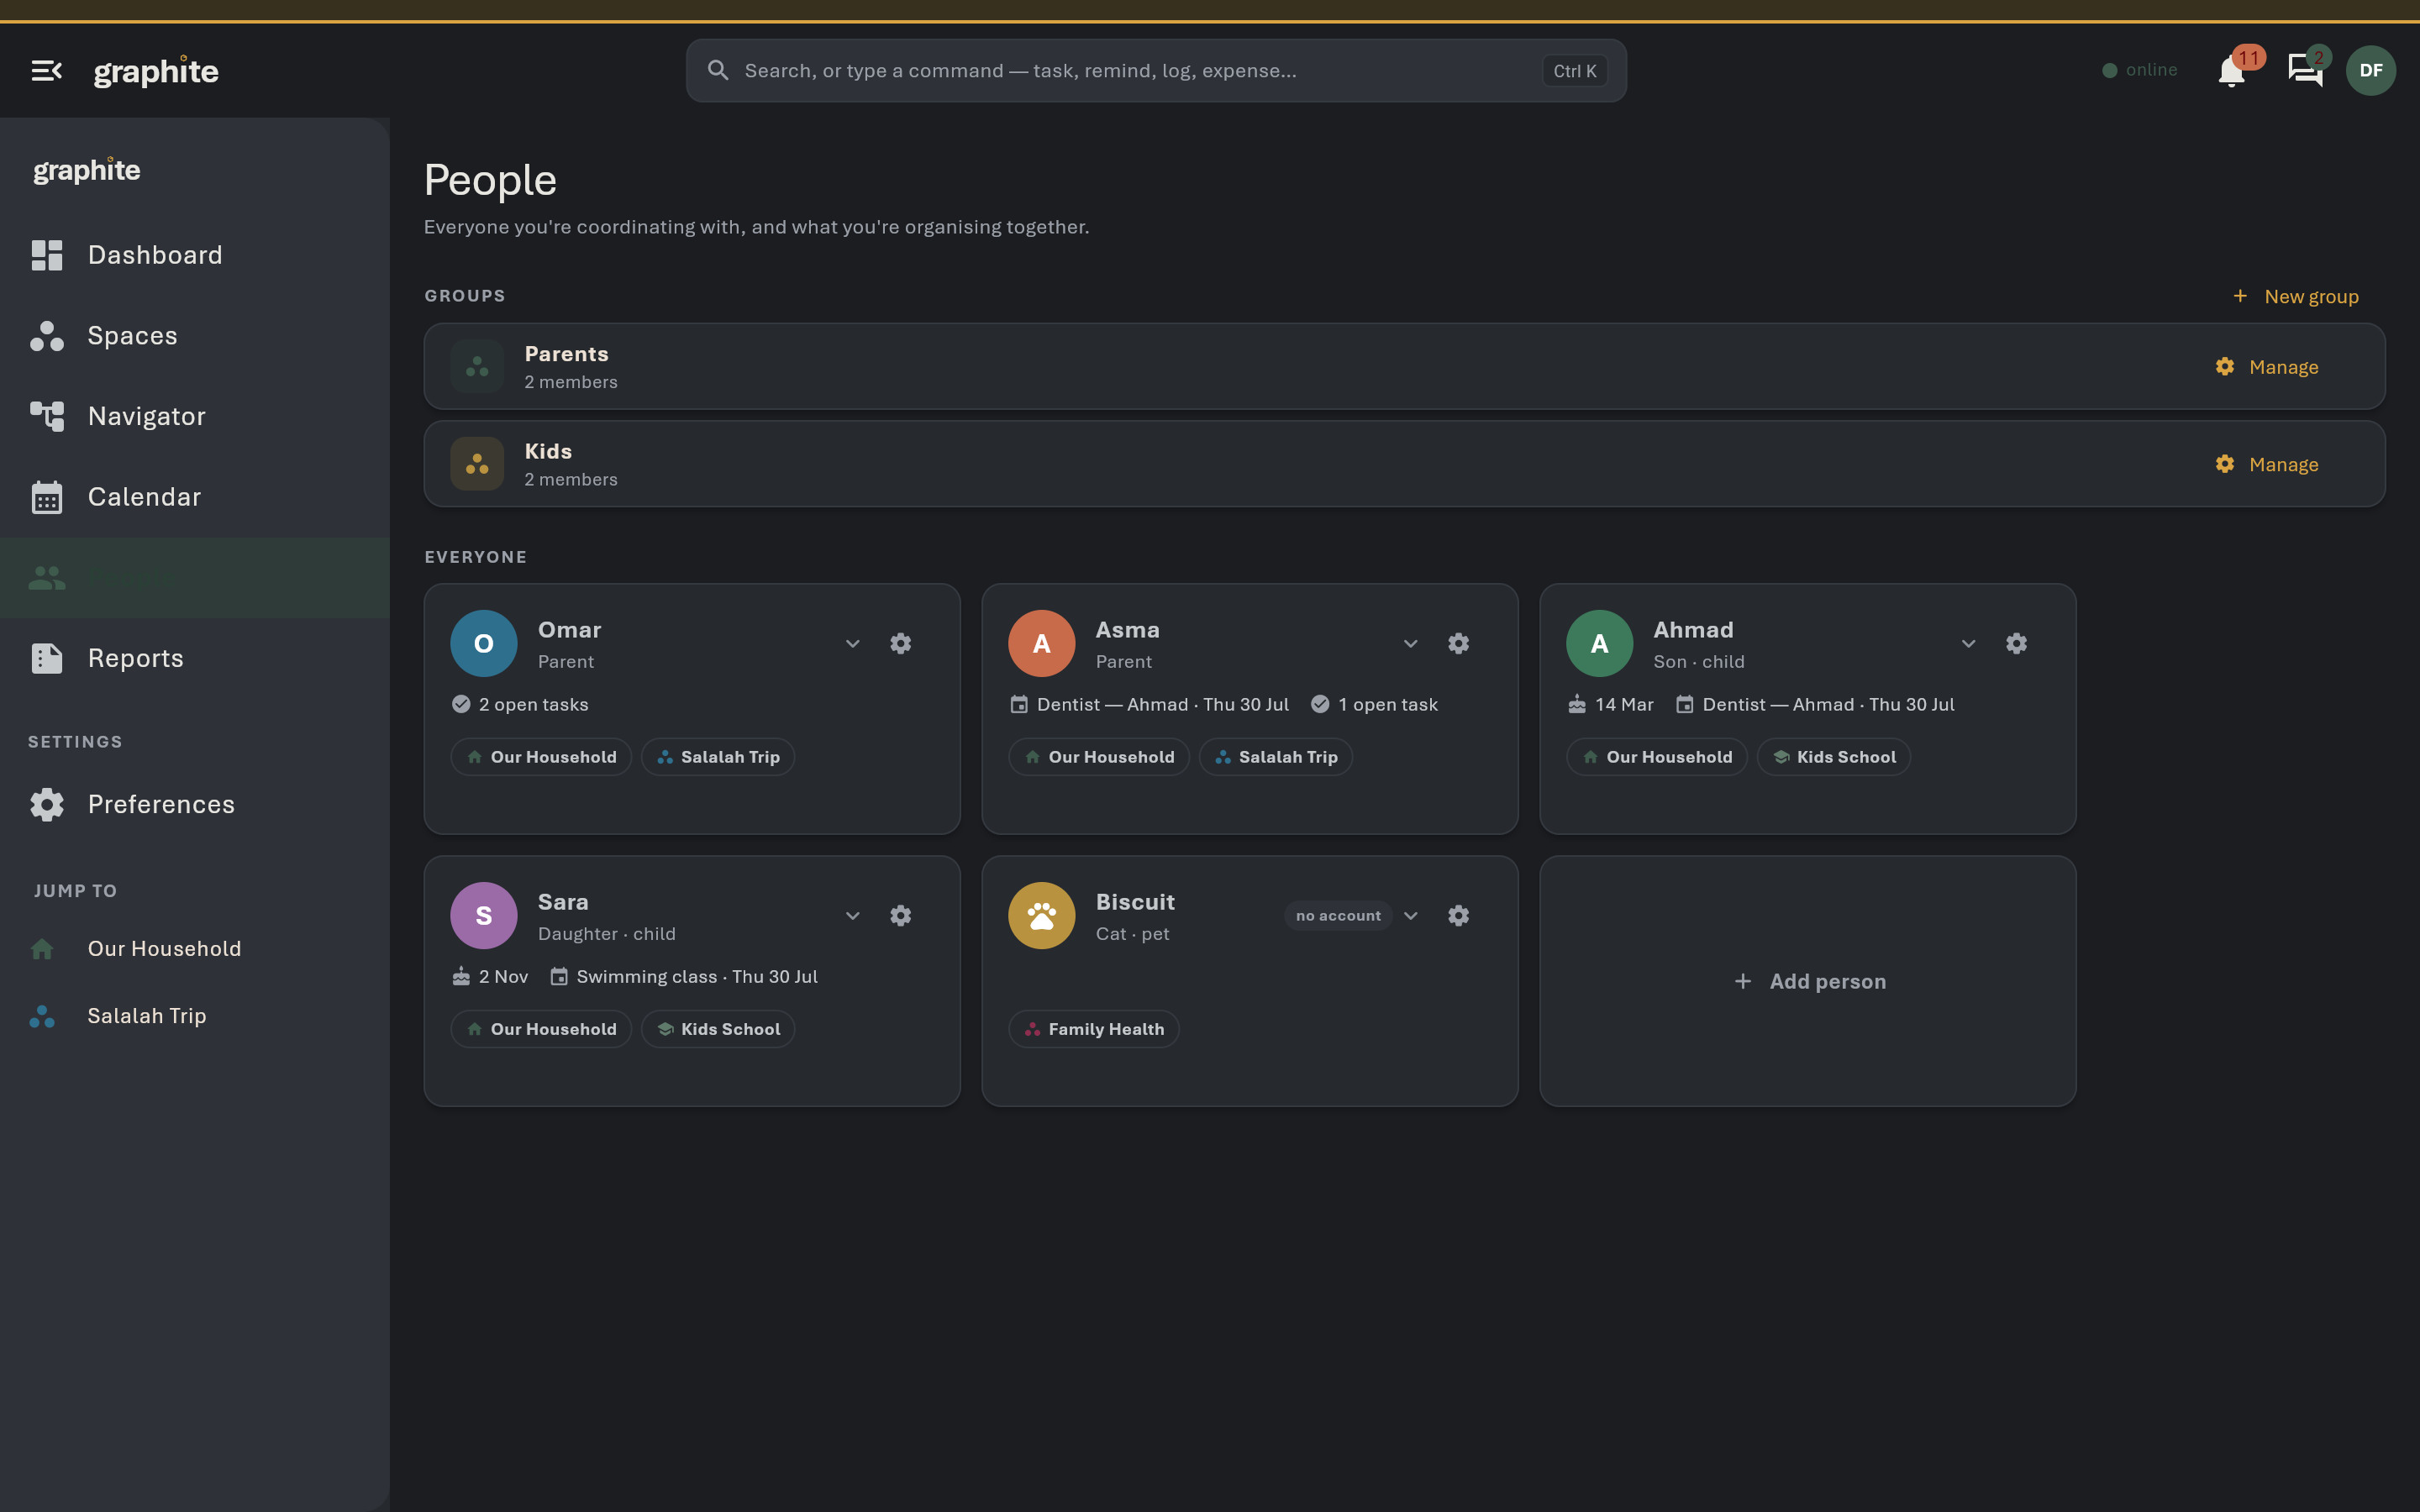The height and width of the screenshot is (1512, 2420).
Task: Click Sara's Swimming class event
Action: click(x=684, y=976)
